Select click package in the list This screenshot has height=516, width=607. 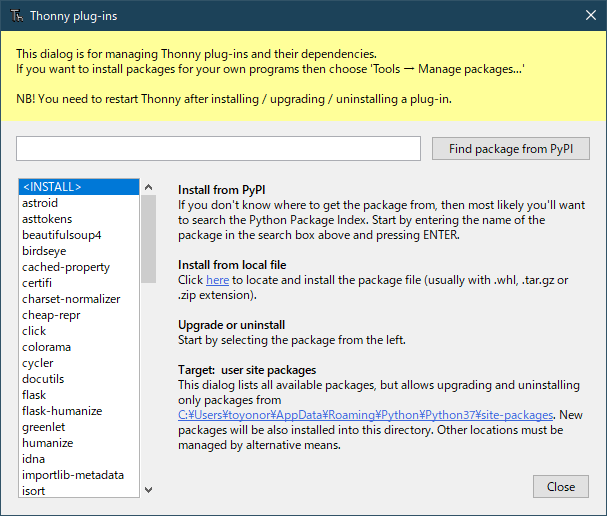coord(79,331)
